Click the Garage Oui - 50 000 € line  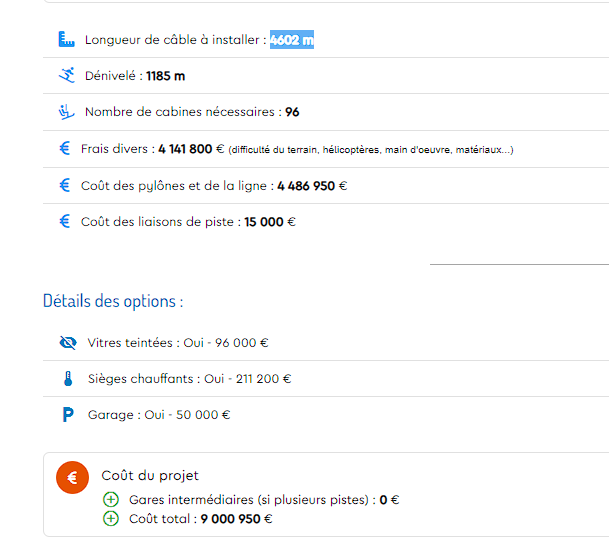159,415
